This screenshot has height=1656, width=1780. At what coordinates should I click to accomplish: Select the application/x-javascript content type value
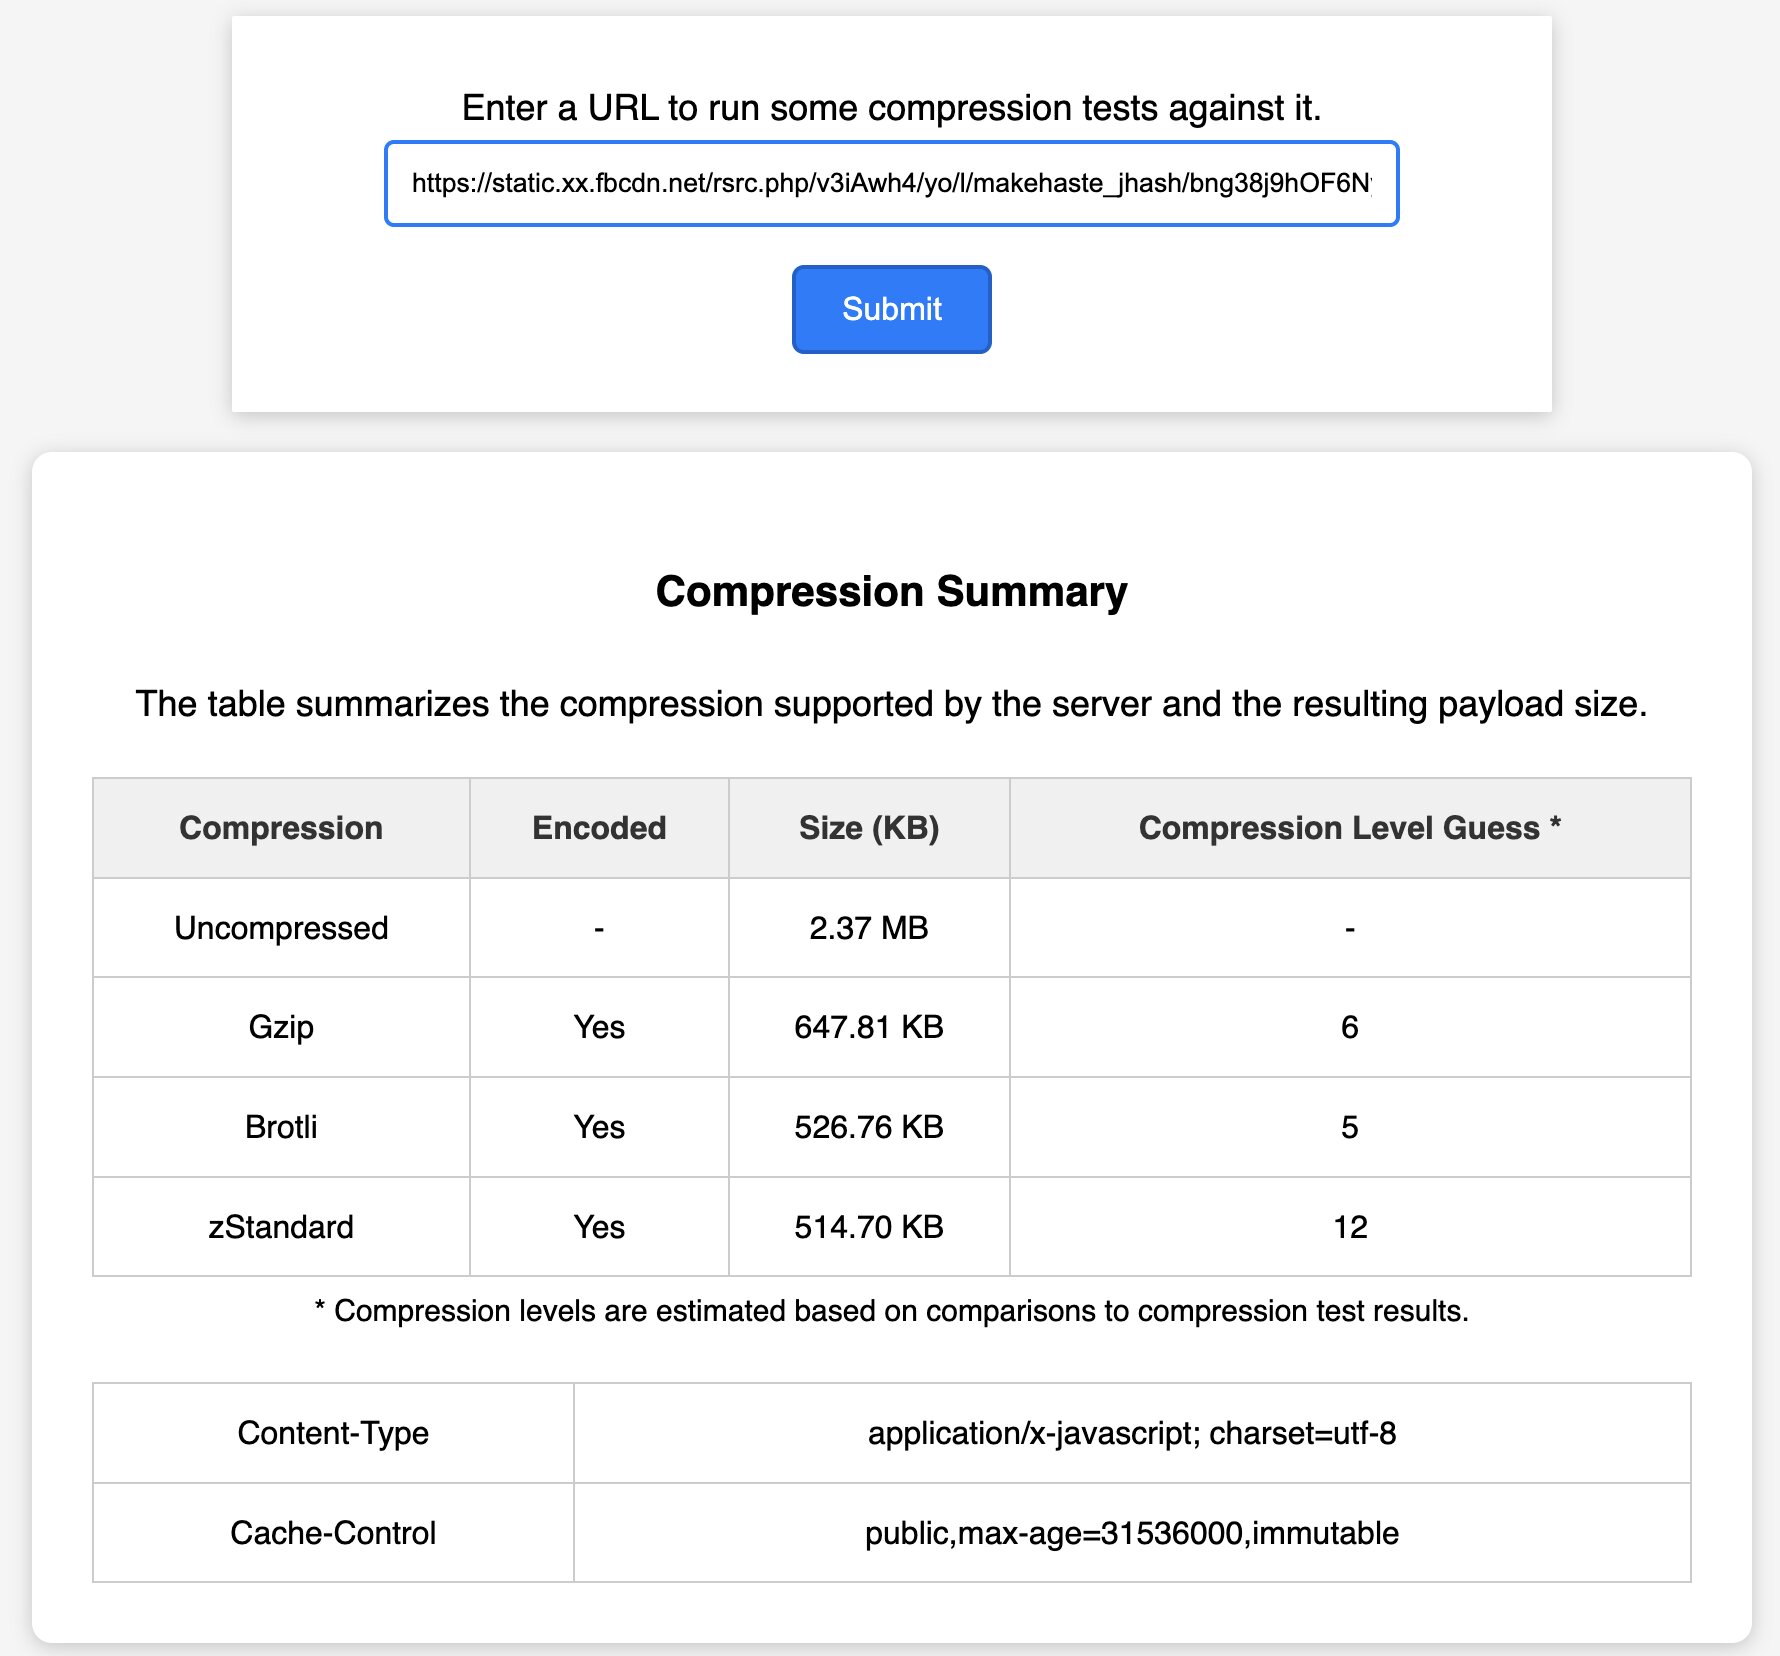click(x=1132, y=1433)
